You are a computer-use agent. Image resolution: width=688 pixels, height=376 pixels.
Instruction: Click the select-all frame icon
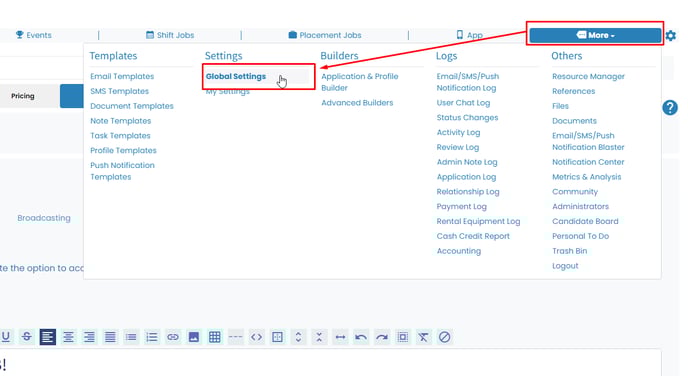403,337
